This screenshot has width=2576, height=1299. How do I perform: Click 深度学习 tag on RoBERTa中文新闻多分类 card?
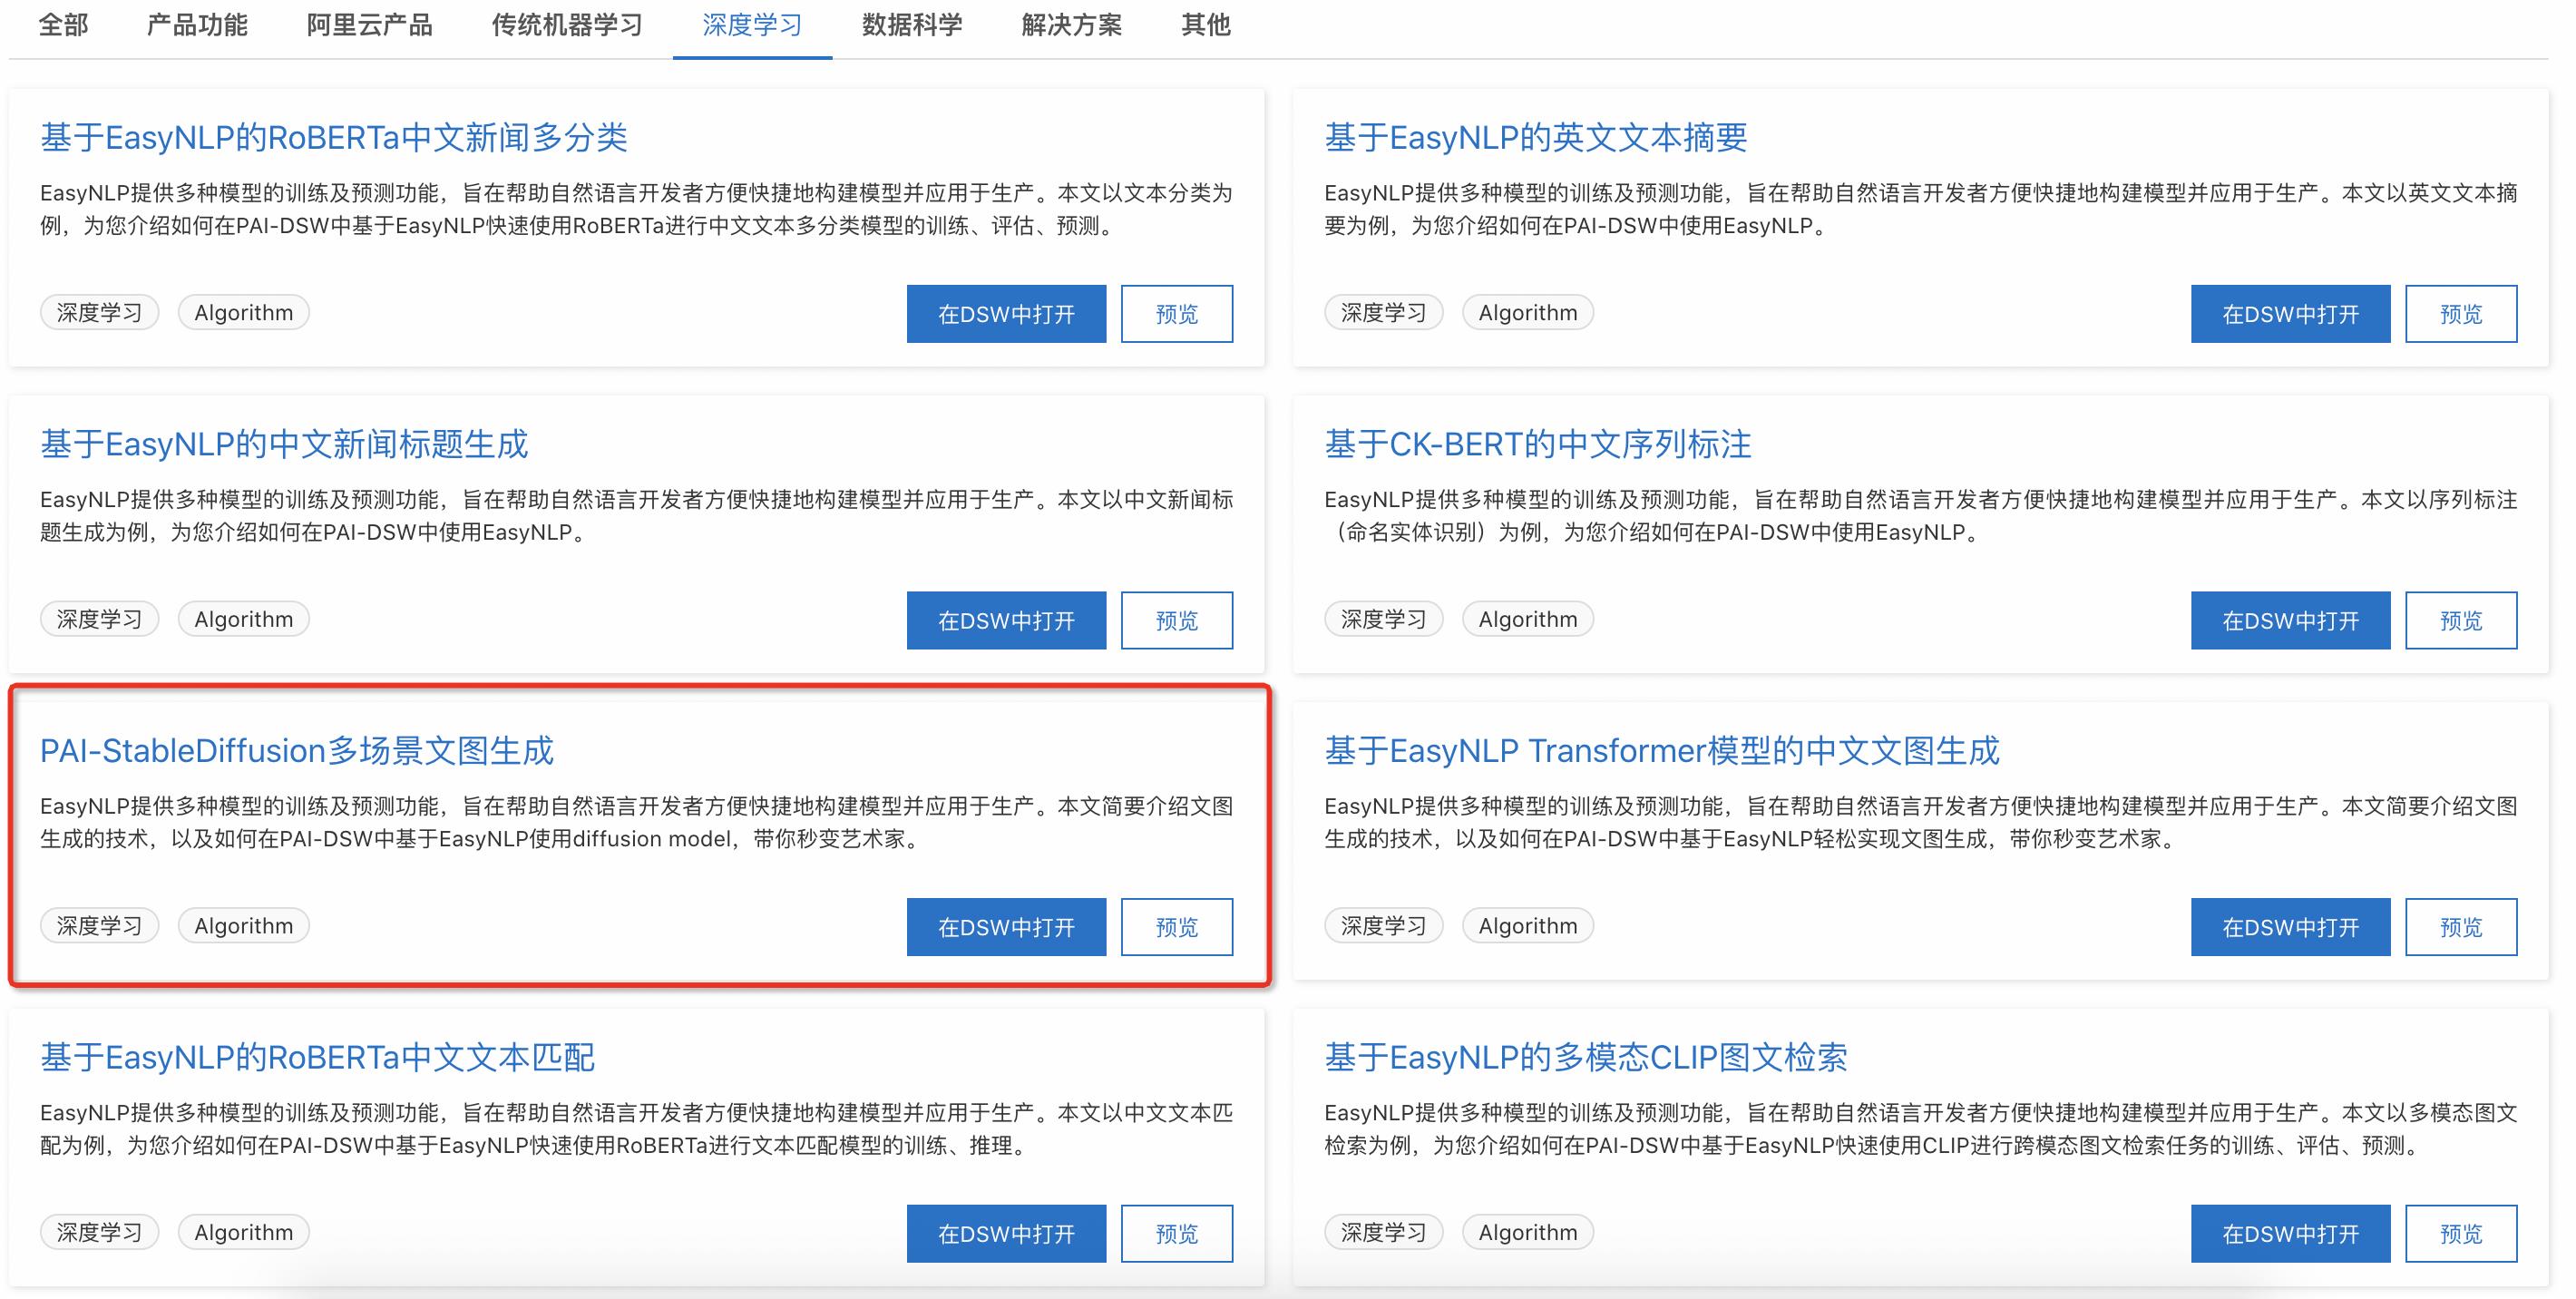(99, 312)
